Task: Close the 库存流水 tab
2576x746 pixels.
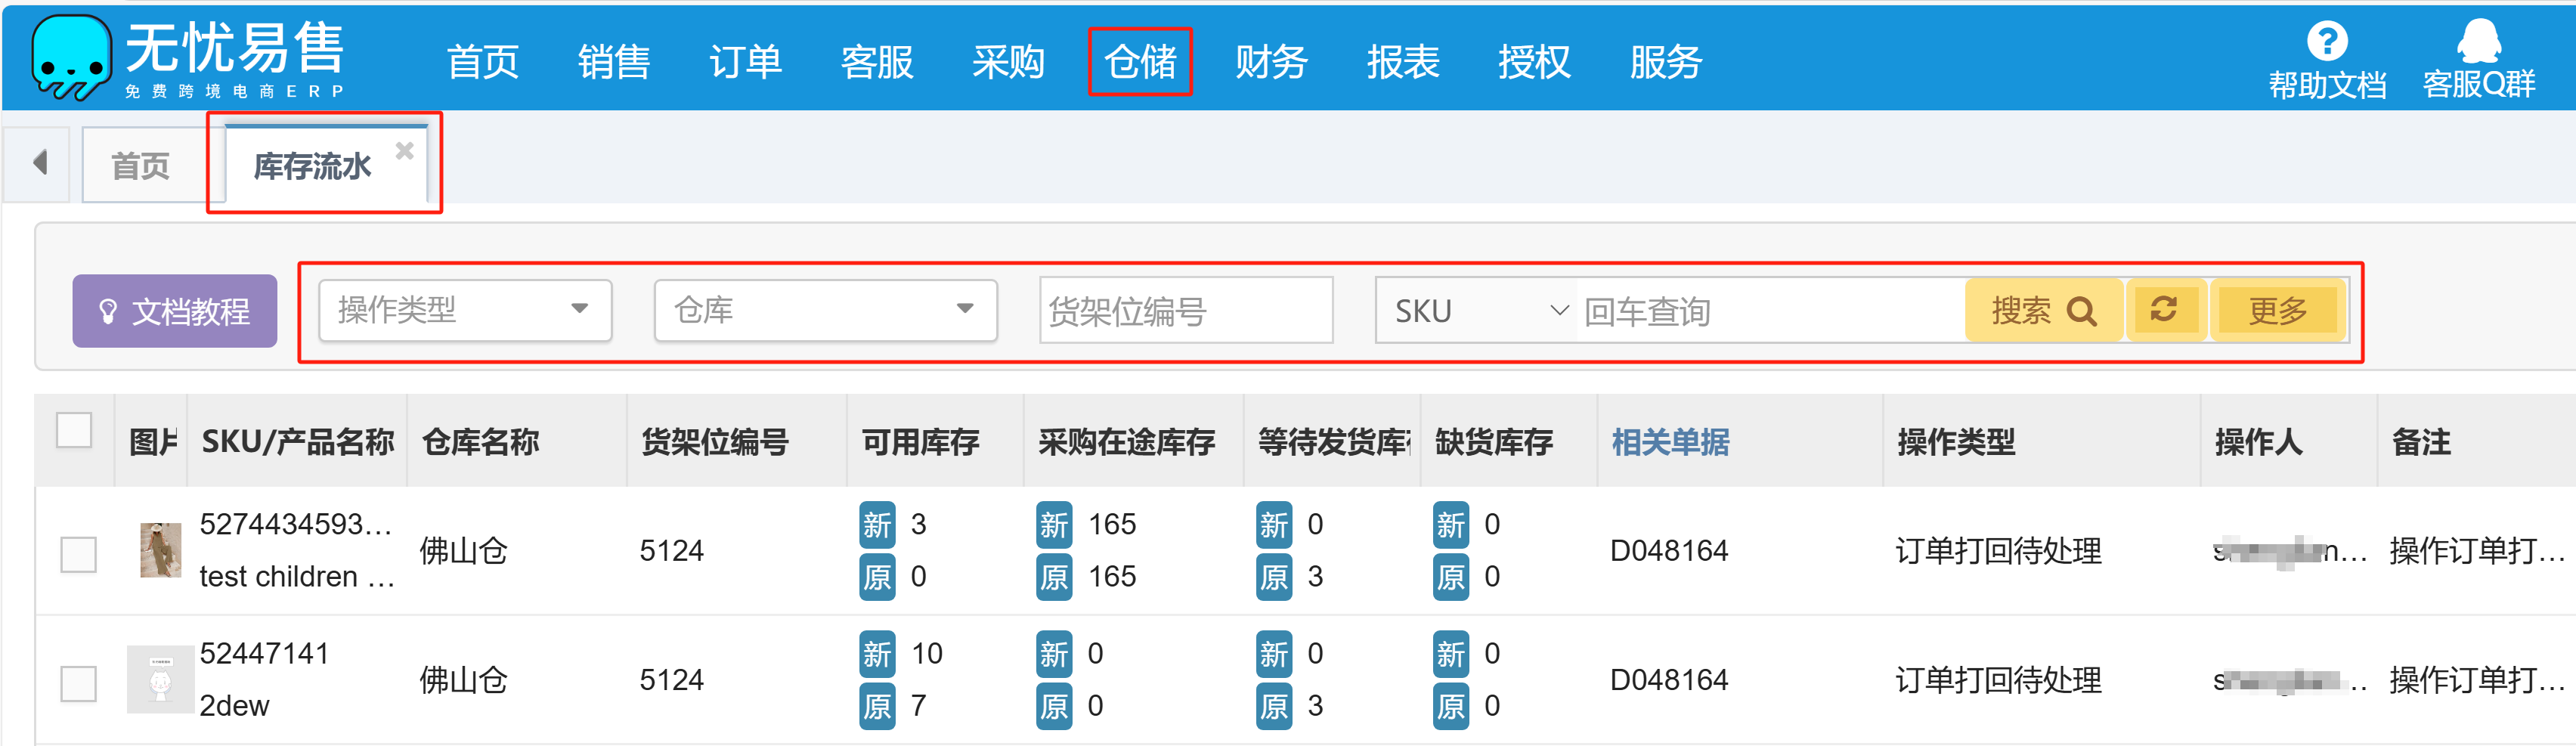Action: click(x=404, y=151)
